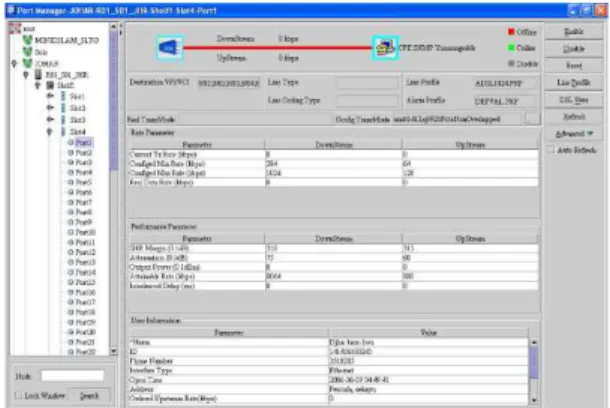Click the MINIDSLAM network element icon
Screen dimensions: 610x408
pos(27,40)
